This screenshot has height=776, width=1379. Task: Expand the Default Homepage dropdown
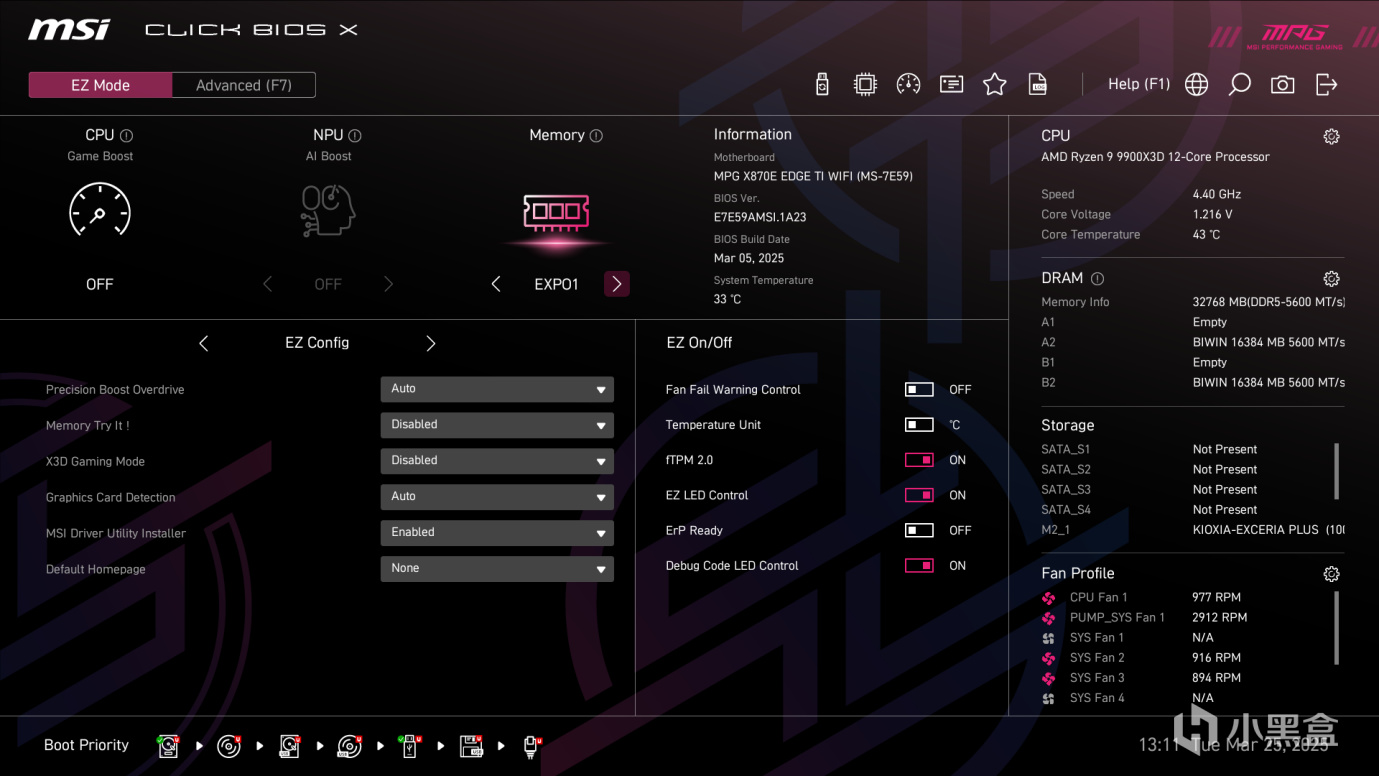click(497, 569)
